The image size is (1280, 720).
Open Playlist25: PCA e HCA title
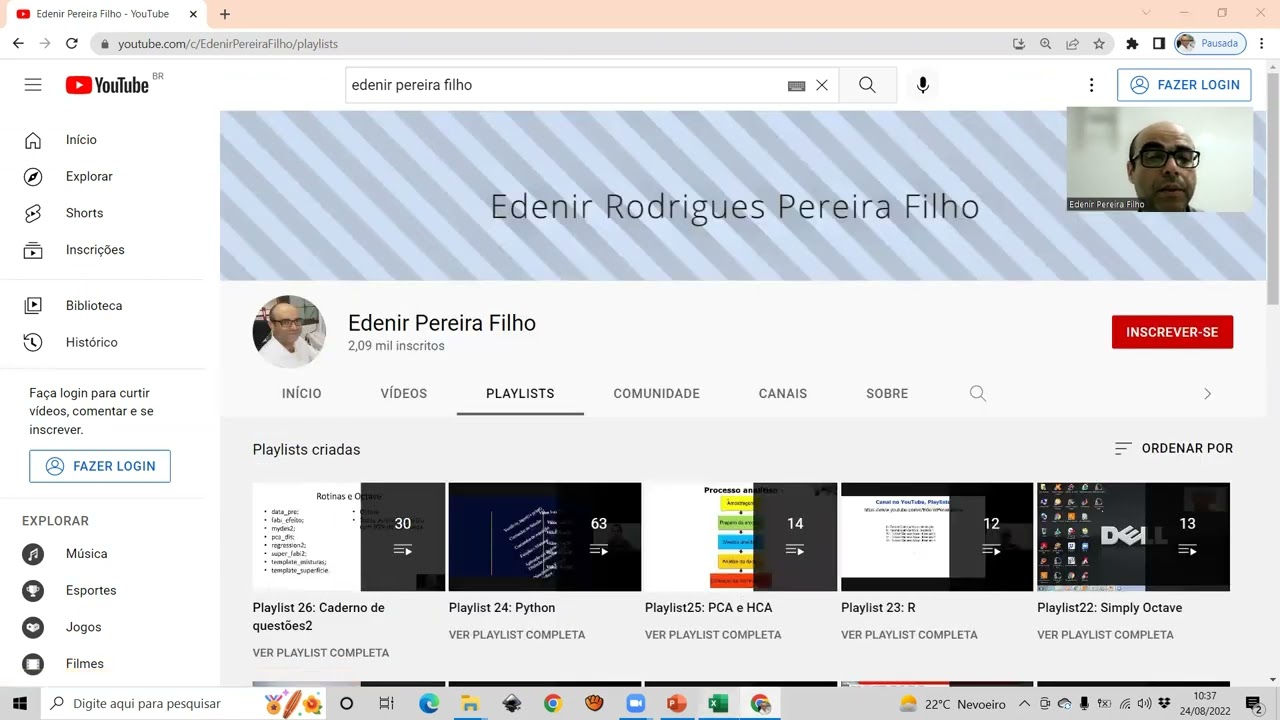click(x=708, y=607)
